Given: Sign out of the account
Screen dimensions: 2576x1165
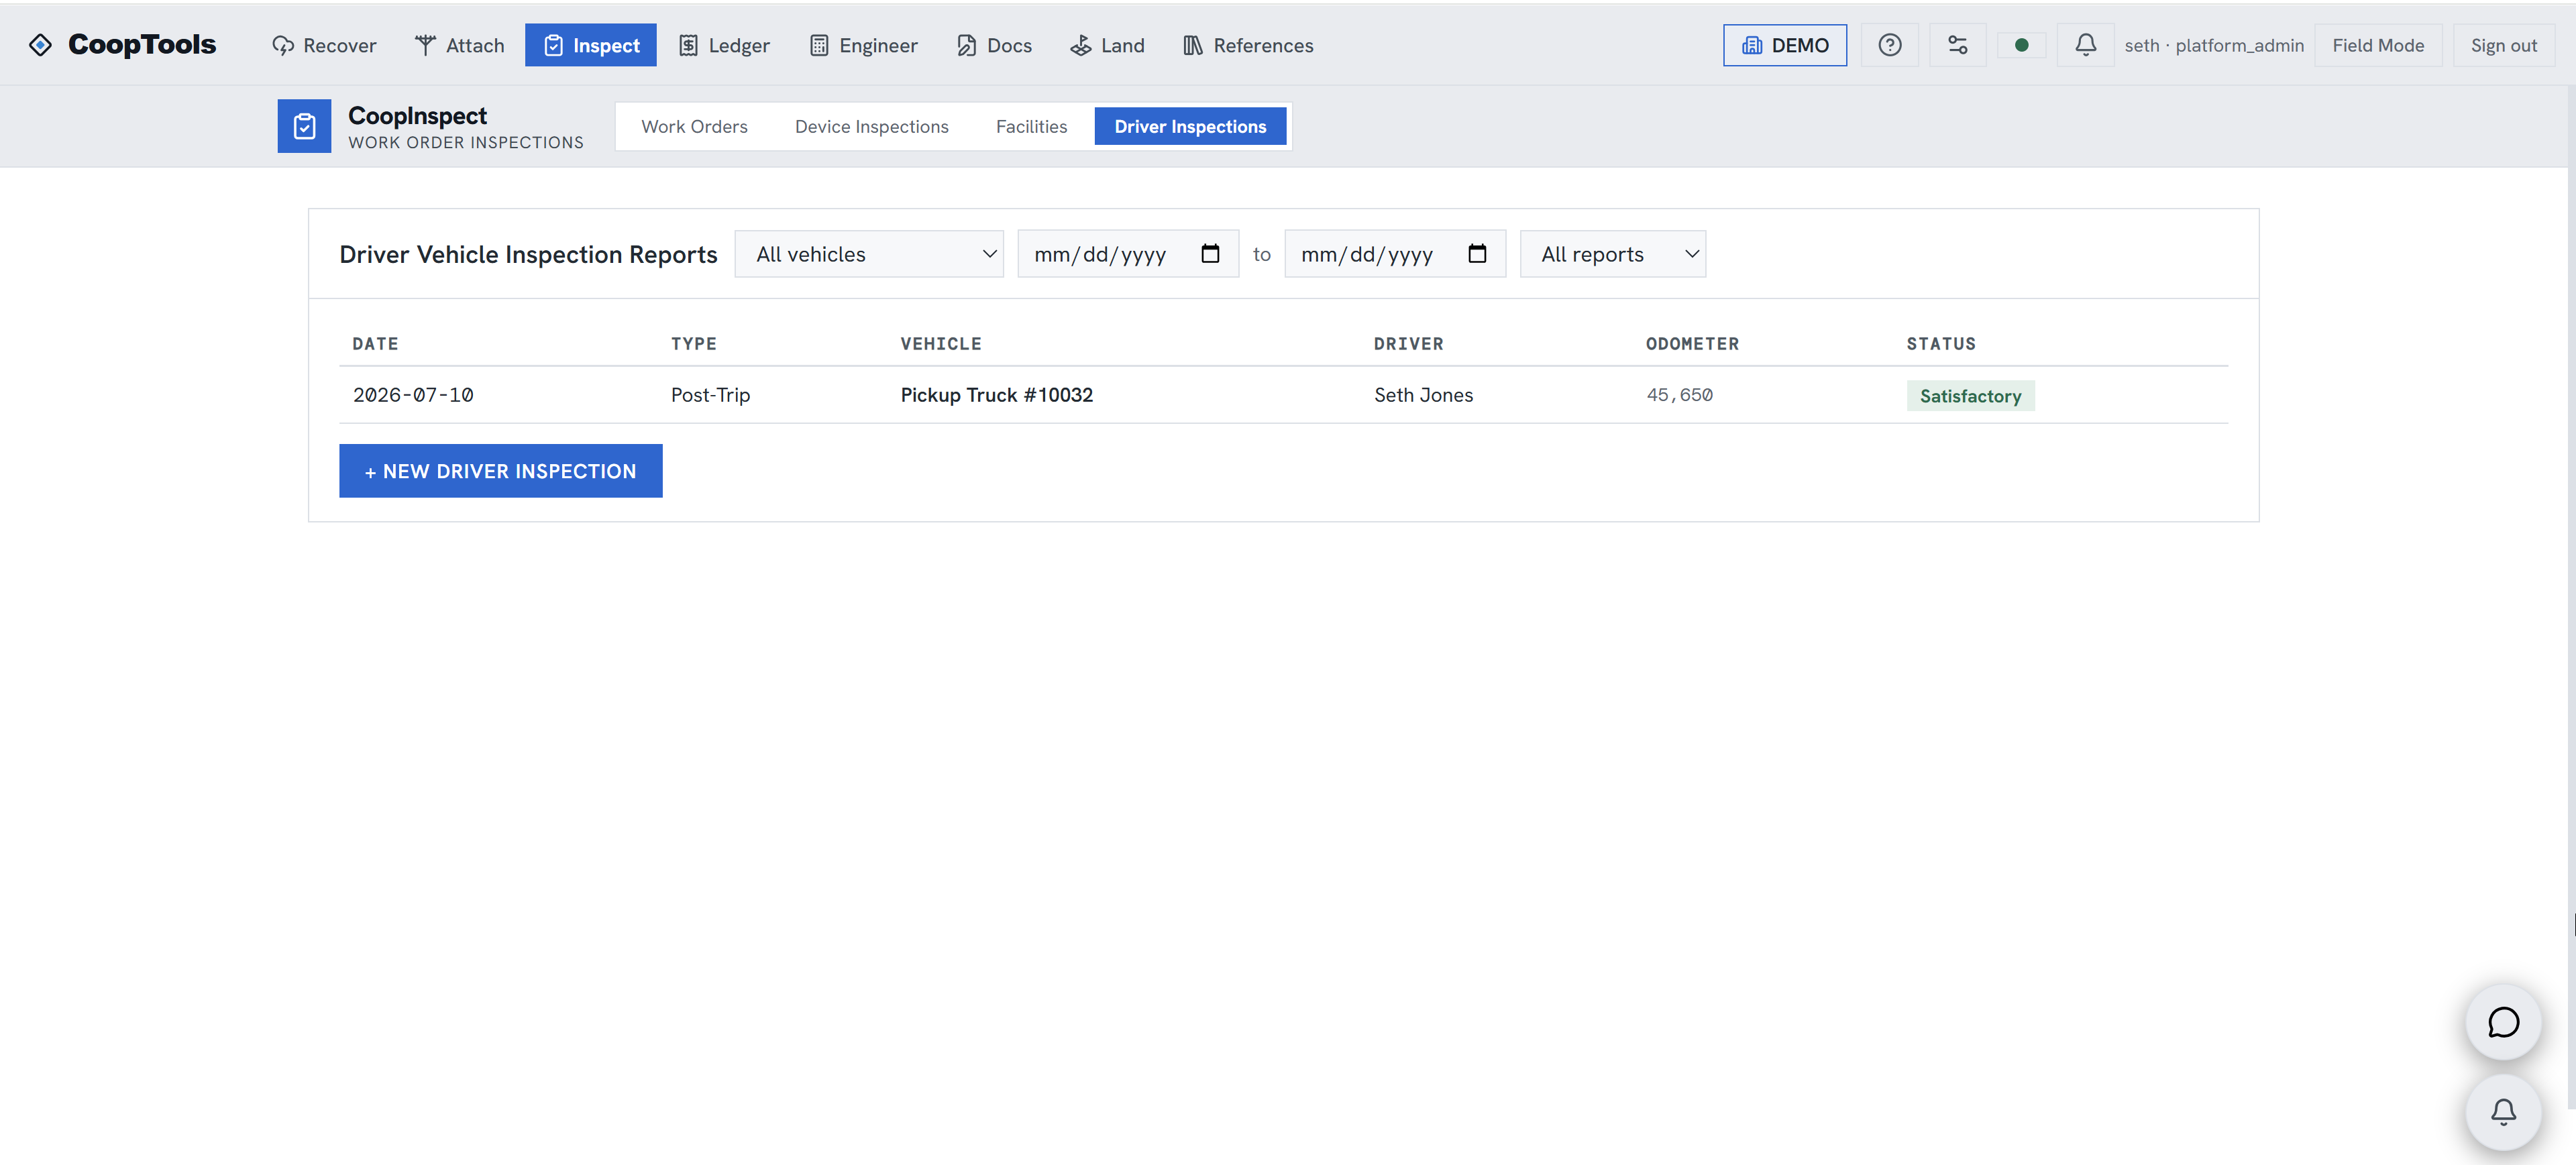Looking at the screenshot, I should pos(2503,45).
